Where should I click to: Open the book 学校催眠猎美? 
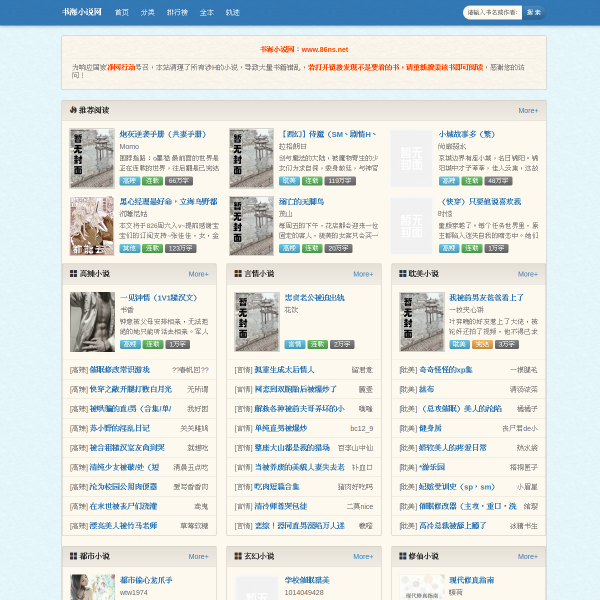pos(307,580)
